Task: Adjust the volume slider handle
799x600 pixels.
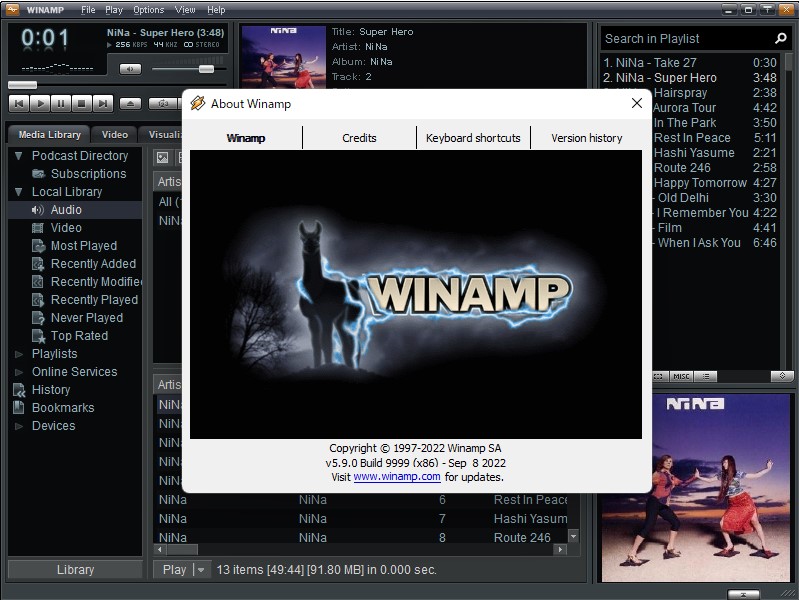Action: (206, 69)
